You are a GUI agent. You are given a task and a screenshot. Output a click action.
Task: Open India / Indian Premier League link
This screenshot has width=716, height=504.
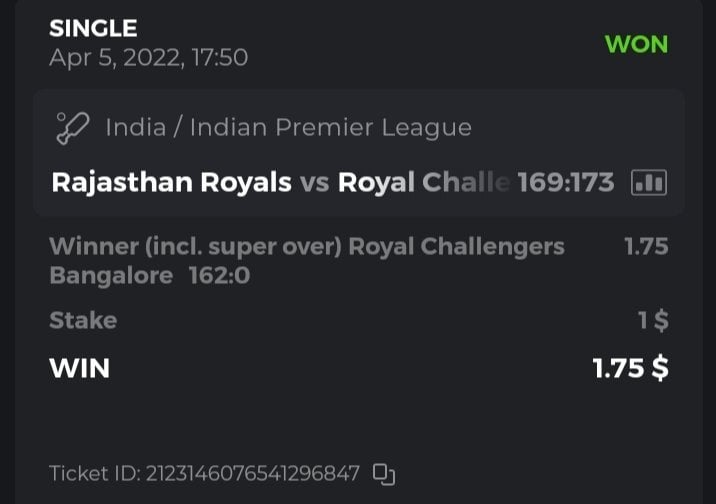[x=288, y=128]
